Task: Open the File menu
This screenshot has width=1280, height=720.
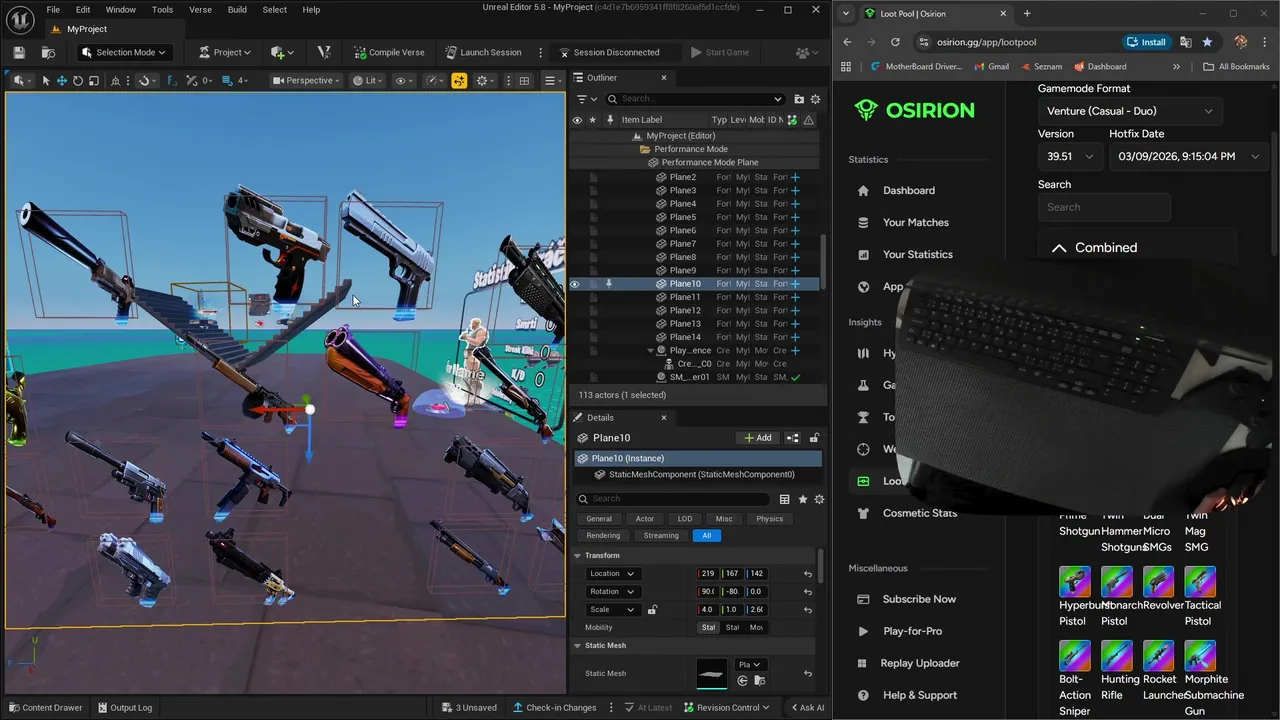Action: click(53, 10)
